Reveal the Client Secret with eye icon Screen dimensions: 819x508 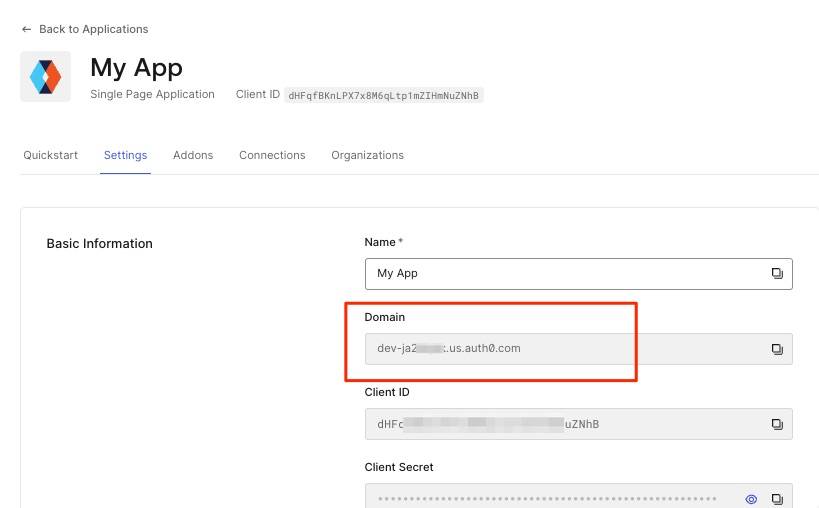[x=751, y=499]
